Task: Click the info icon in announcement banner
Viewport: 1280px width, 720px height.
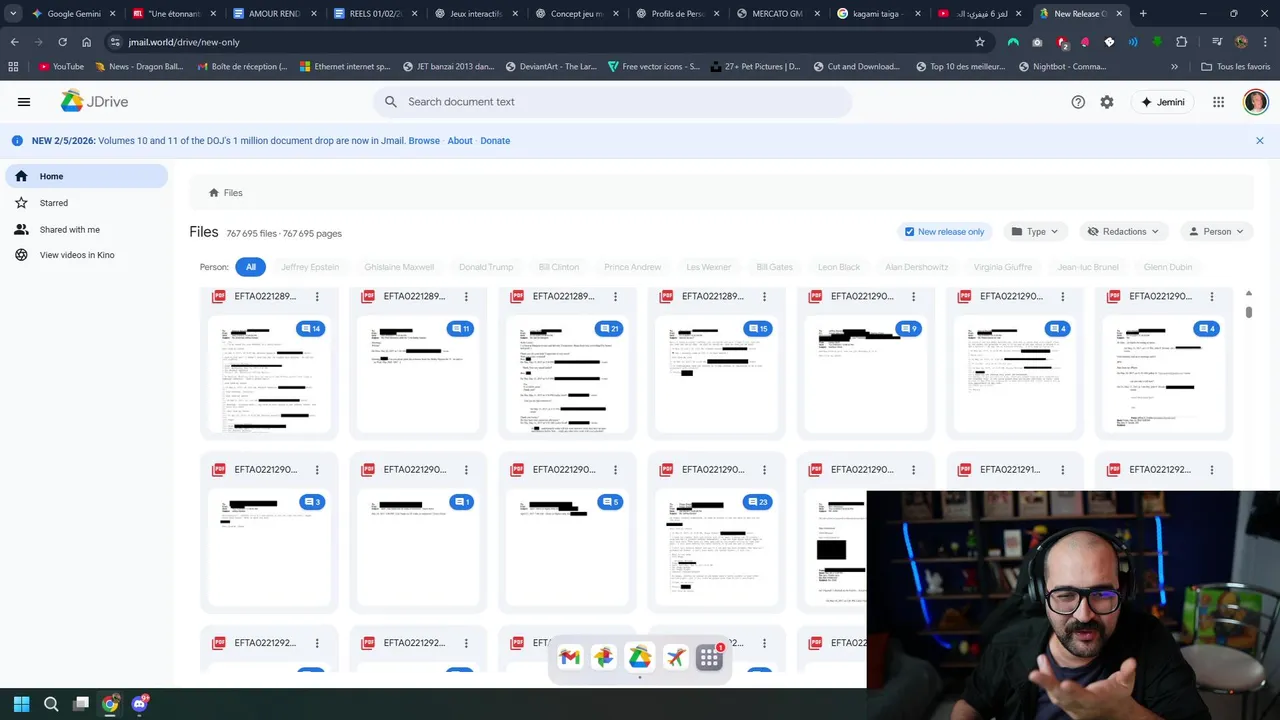Action: (17, 141)
